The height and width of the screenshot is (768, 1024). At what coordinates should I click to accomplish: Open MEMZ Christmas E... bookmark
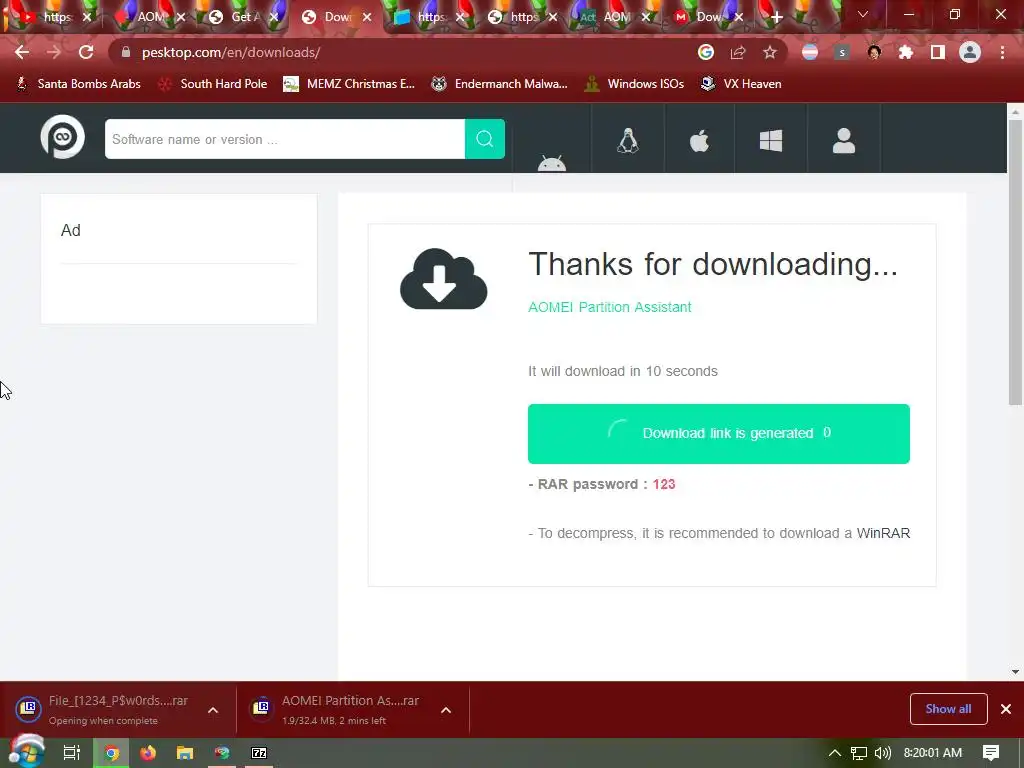pos(349,84)
